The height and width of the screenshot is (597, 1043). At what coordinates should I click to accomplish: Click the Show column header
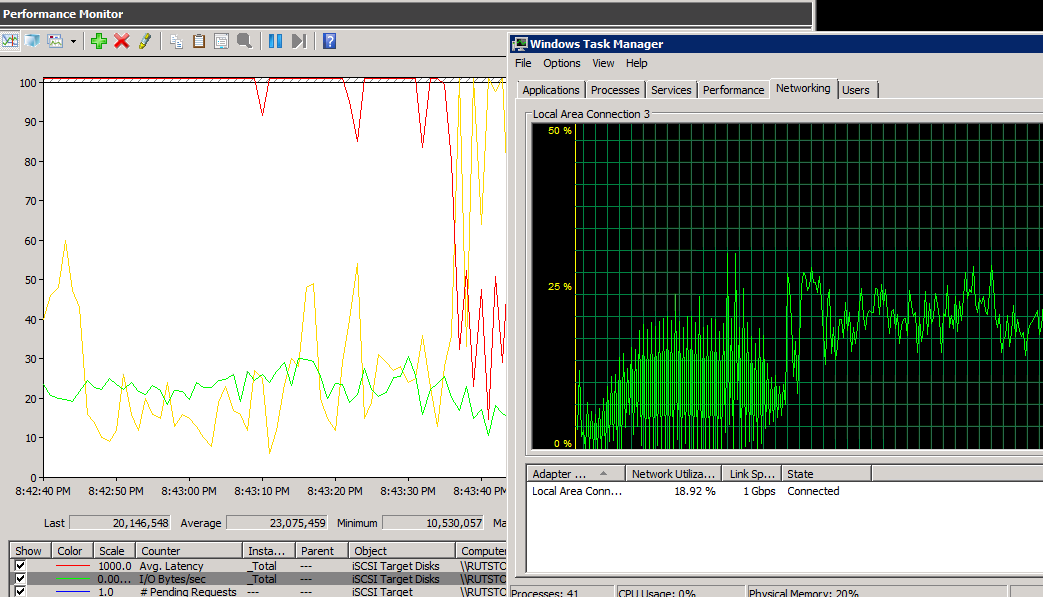tap(29, 551)
